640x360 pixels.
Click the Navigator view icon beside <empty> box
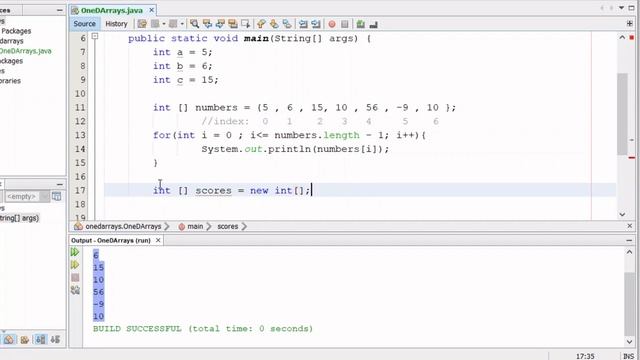(57, 196)
